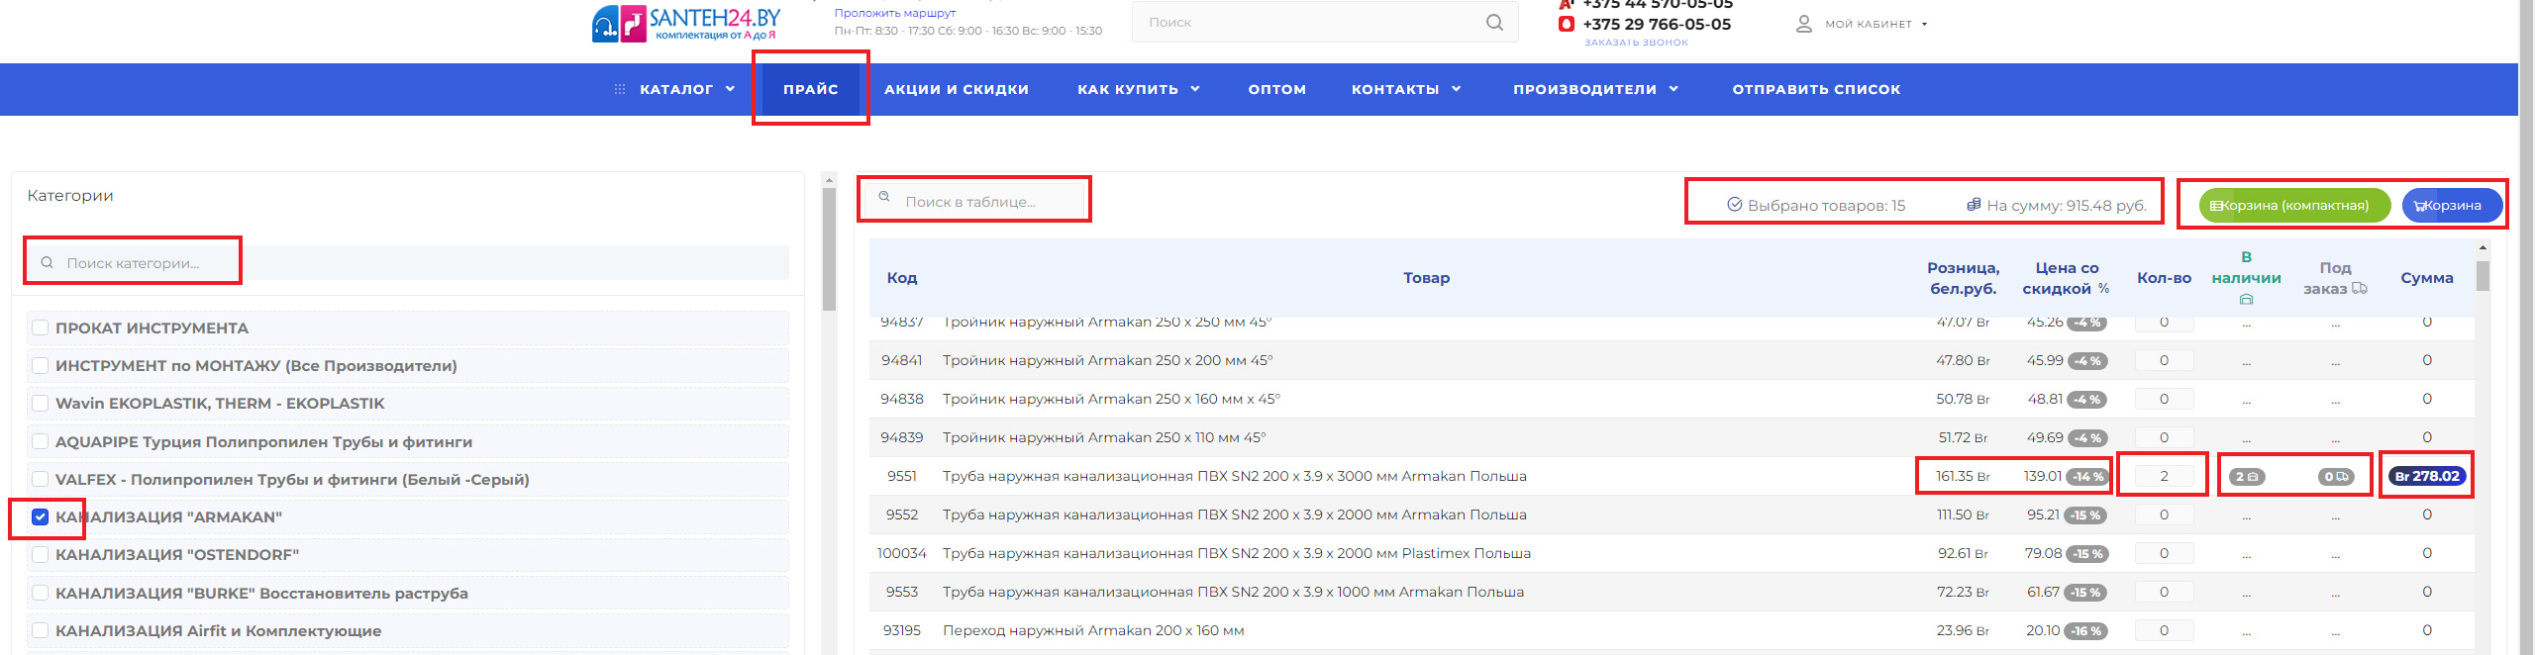Open the SANTEH24.BY logo home link
Image resolution: width=2535 pixels, height=655 pixels.
(686, 23)
